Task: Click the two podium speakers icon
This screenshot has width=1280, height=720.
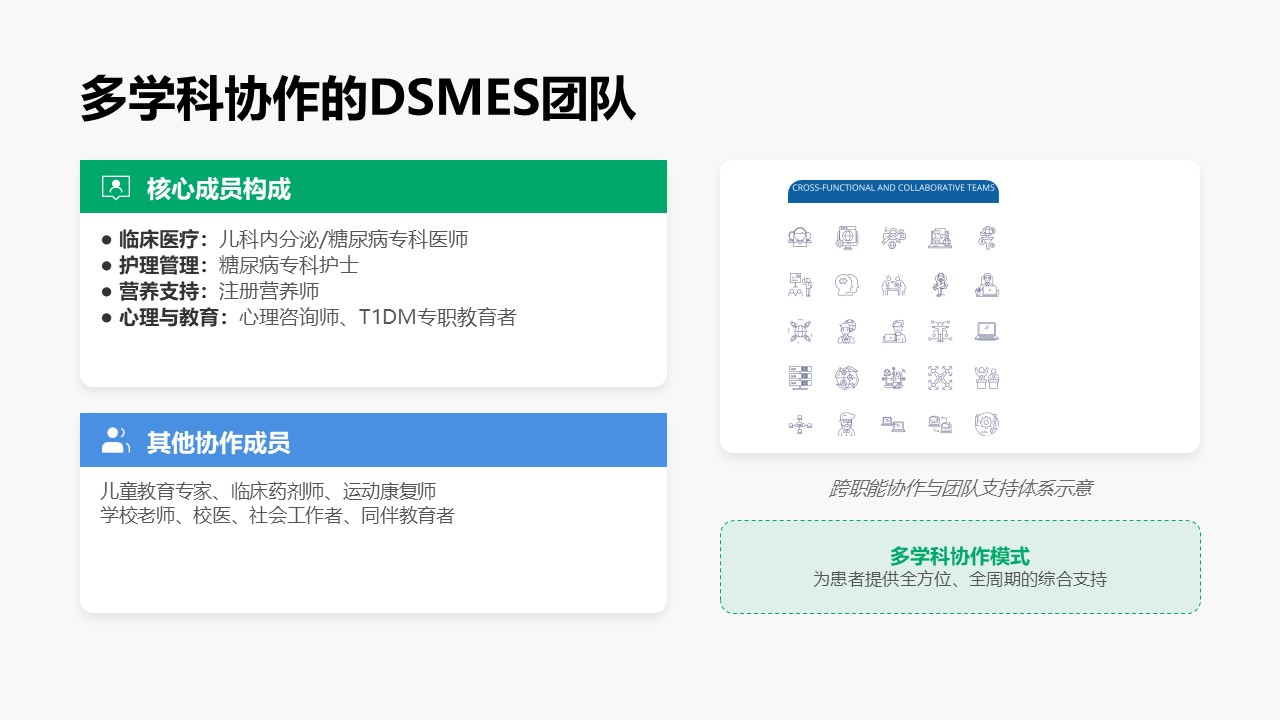Action: [987, 377]
